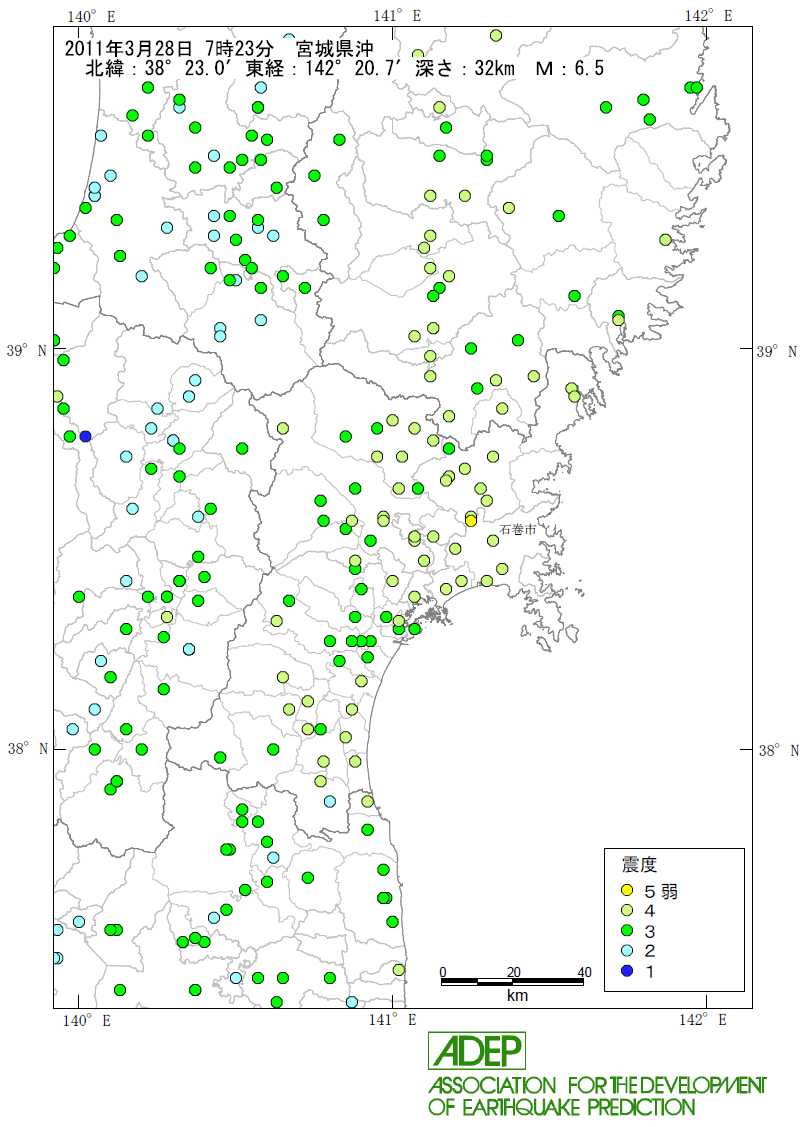Select the date line 2011年3月28日 7時23分 宮城県沖
Image resolution: width=805 pixels, height=1127 pixels.
tap(219, 49)
